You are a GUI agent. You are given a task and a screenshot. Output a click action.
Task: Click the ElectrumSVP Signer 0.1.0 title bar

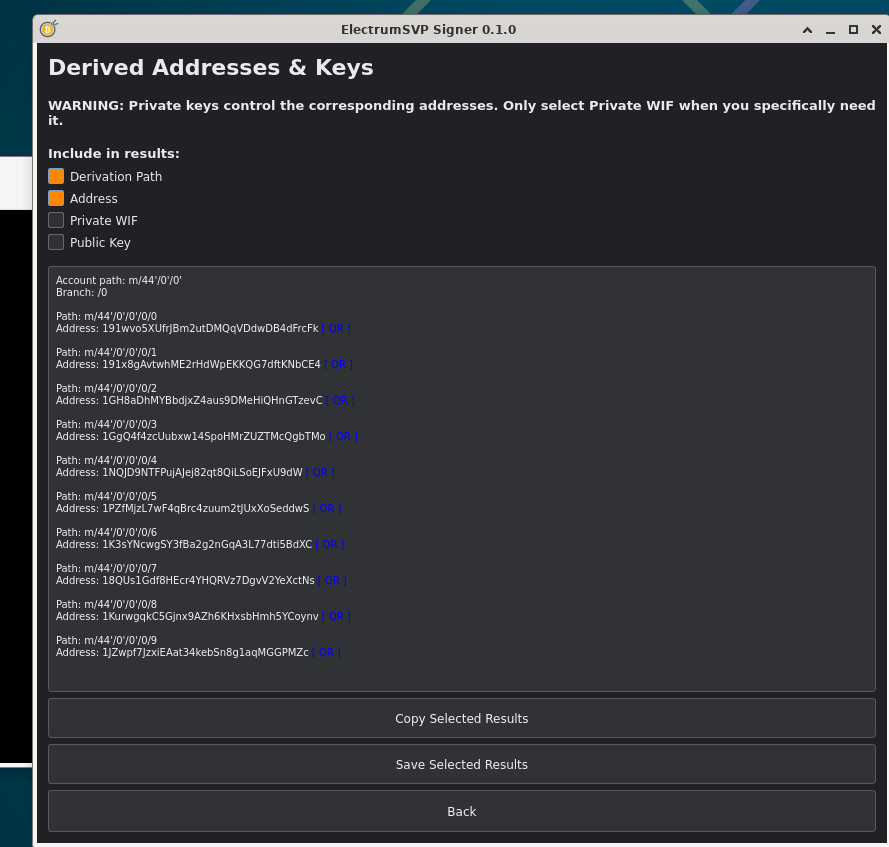[428, 29]
